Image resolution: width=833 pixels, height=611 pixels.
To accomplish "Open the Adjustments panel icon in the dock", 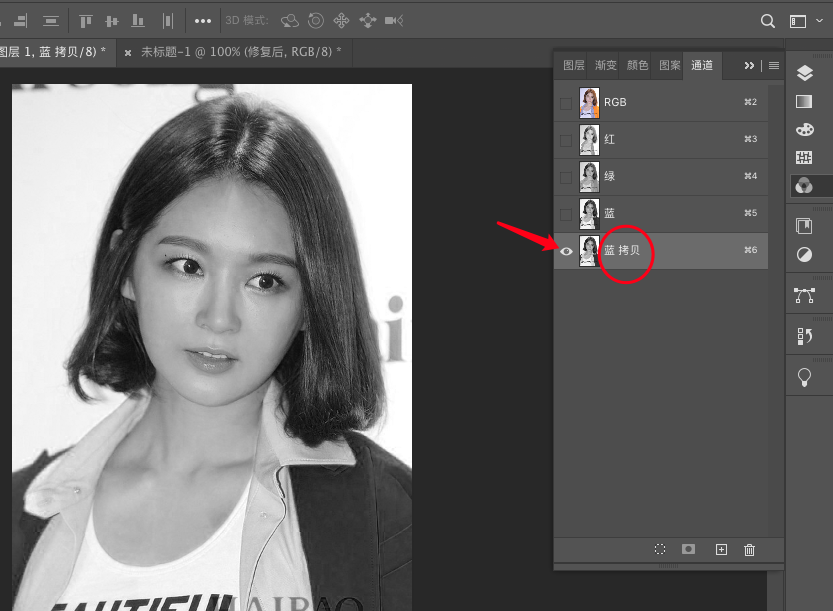I will pos(804,255).
